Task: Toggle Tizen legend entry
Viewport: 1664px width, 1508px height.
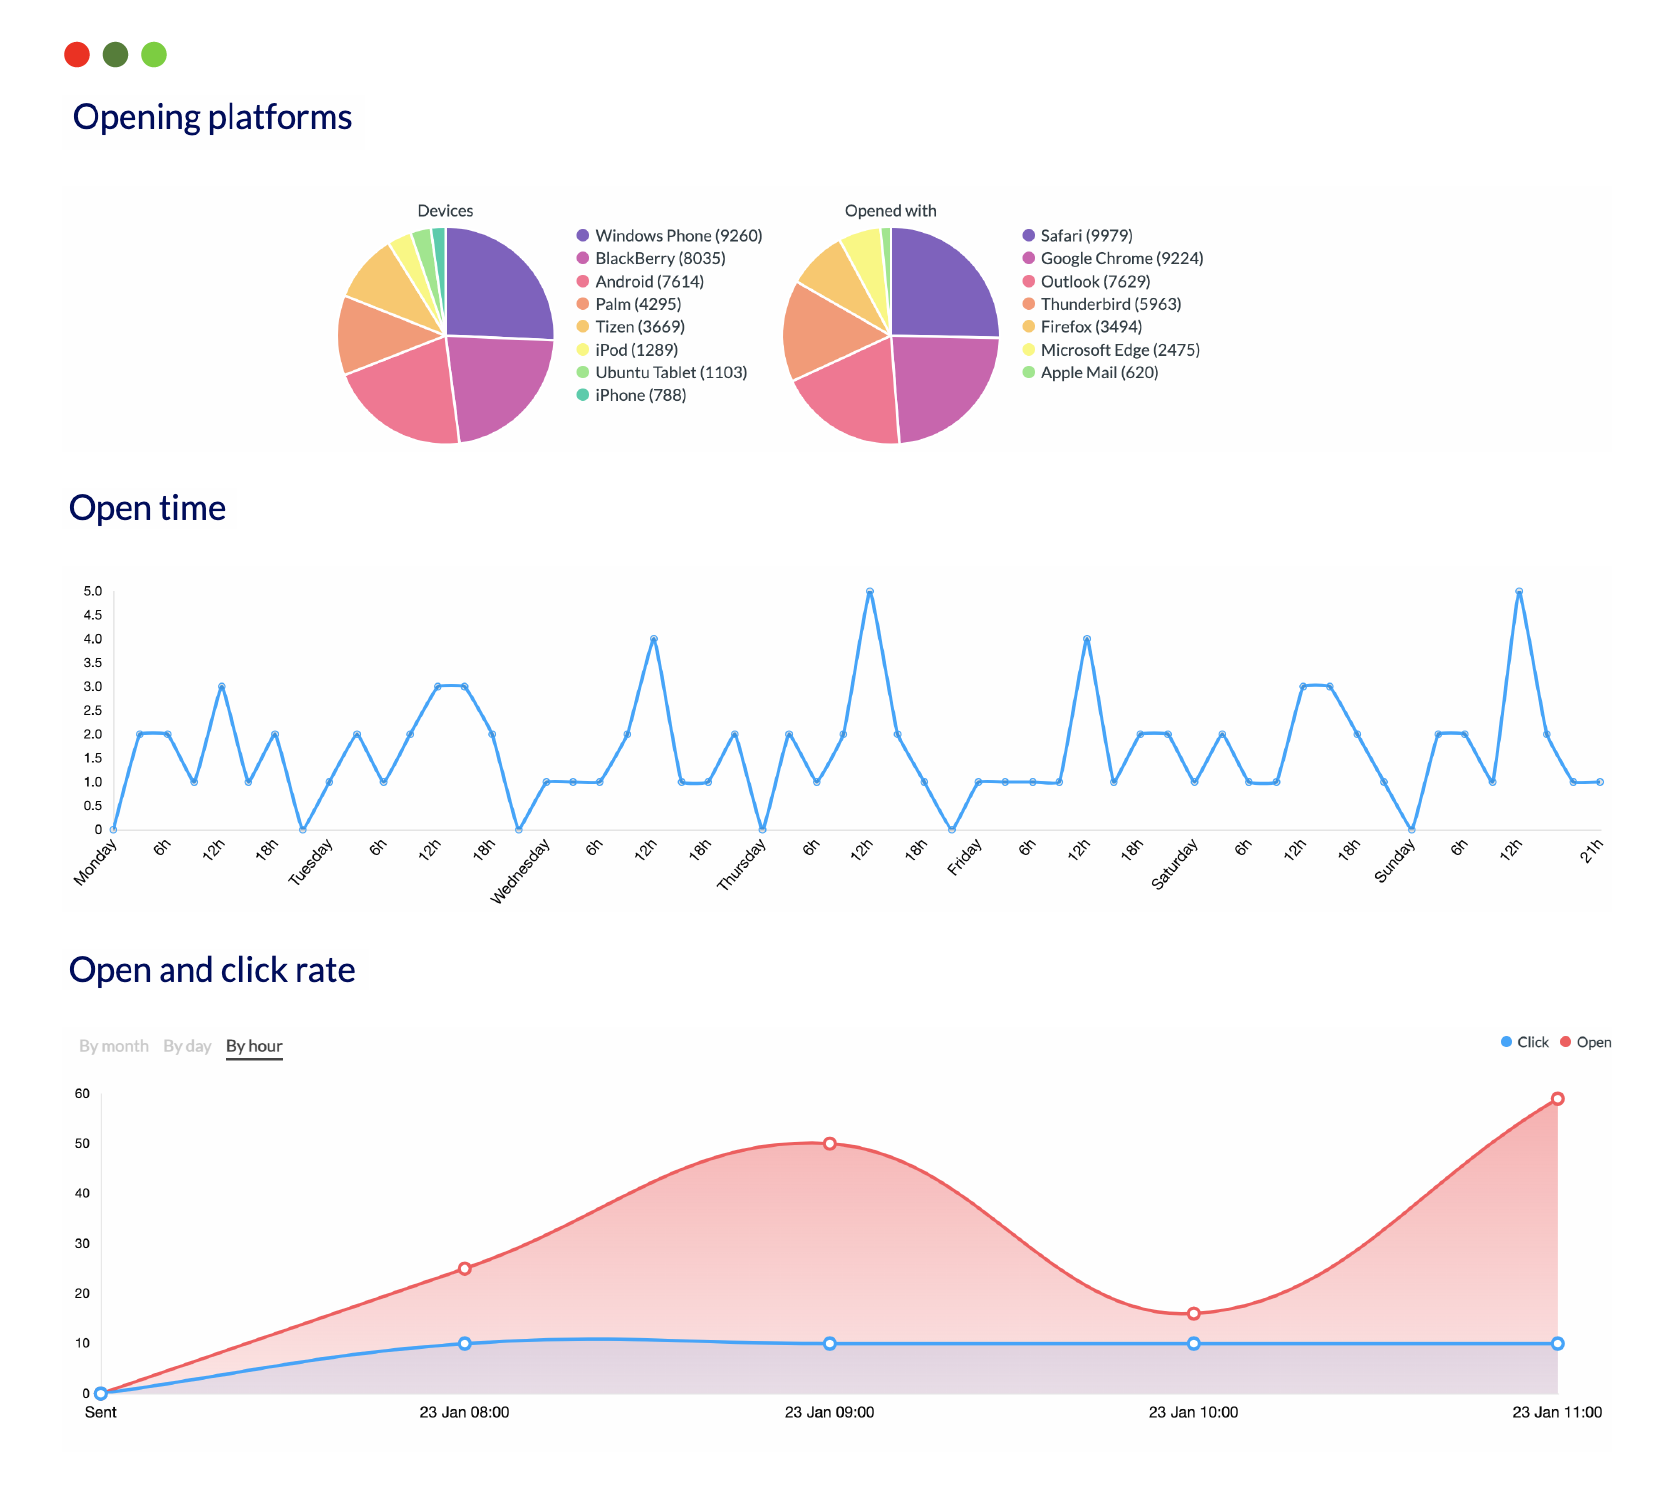Action: point(631,327)
